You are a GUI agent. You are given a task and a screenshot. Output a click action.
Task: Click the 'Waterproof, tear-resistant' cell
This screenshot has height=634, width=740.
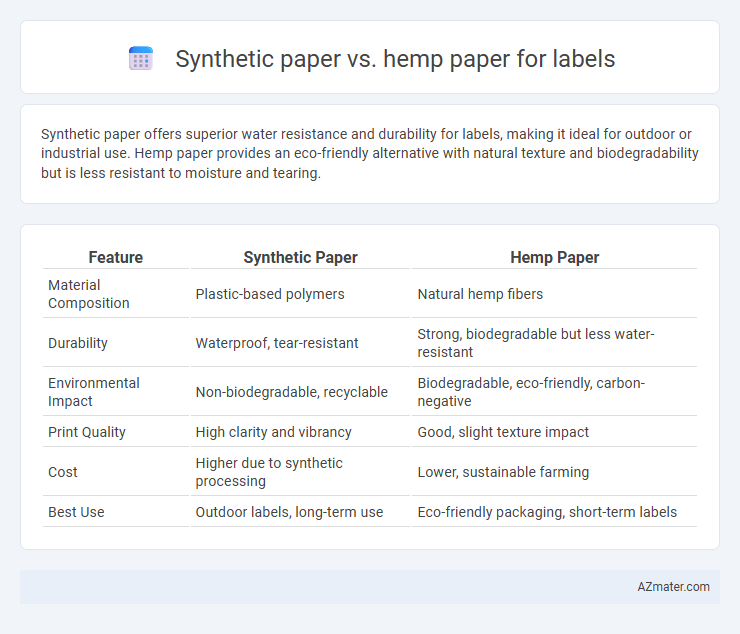(x=300, y=343)
